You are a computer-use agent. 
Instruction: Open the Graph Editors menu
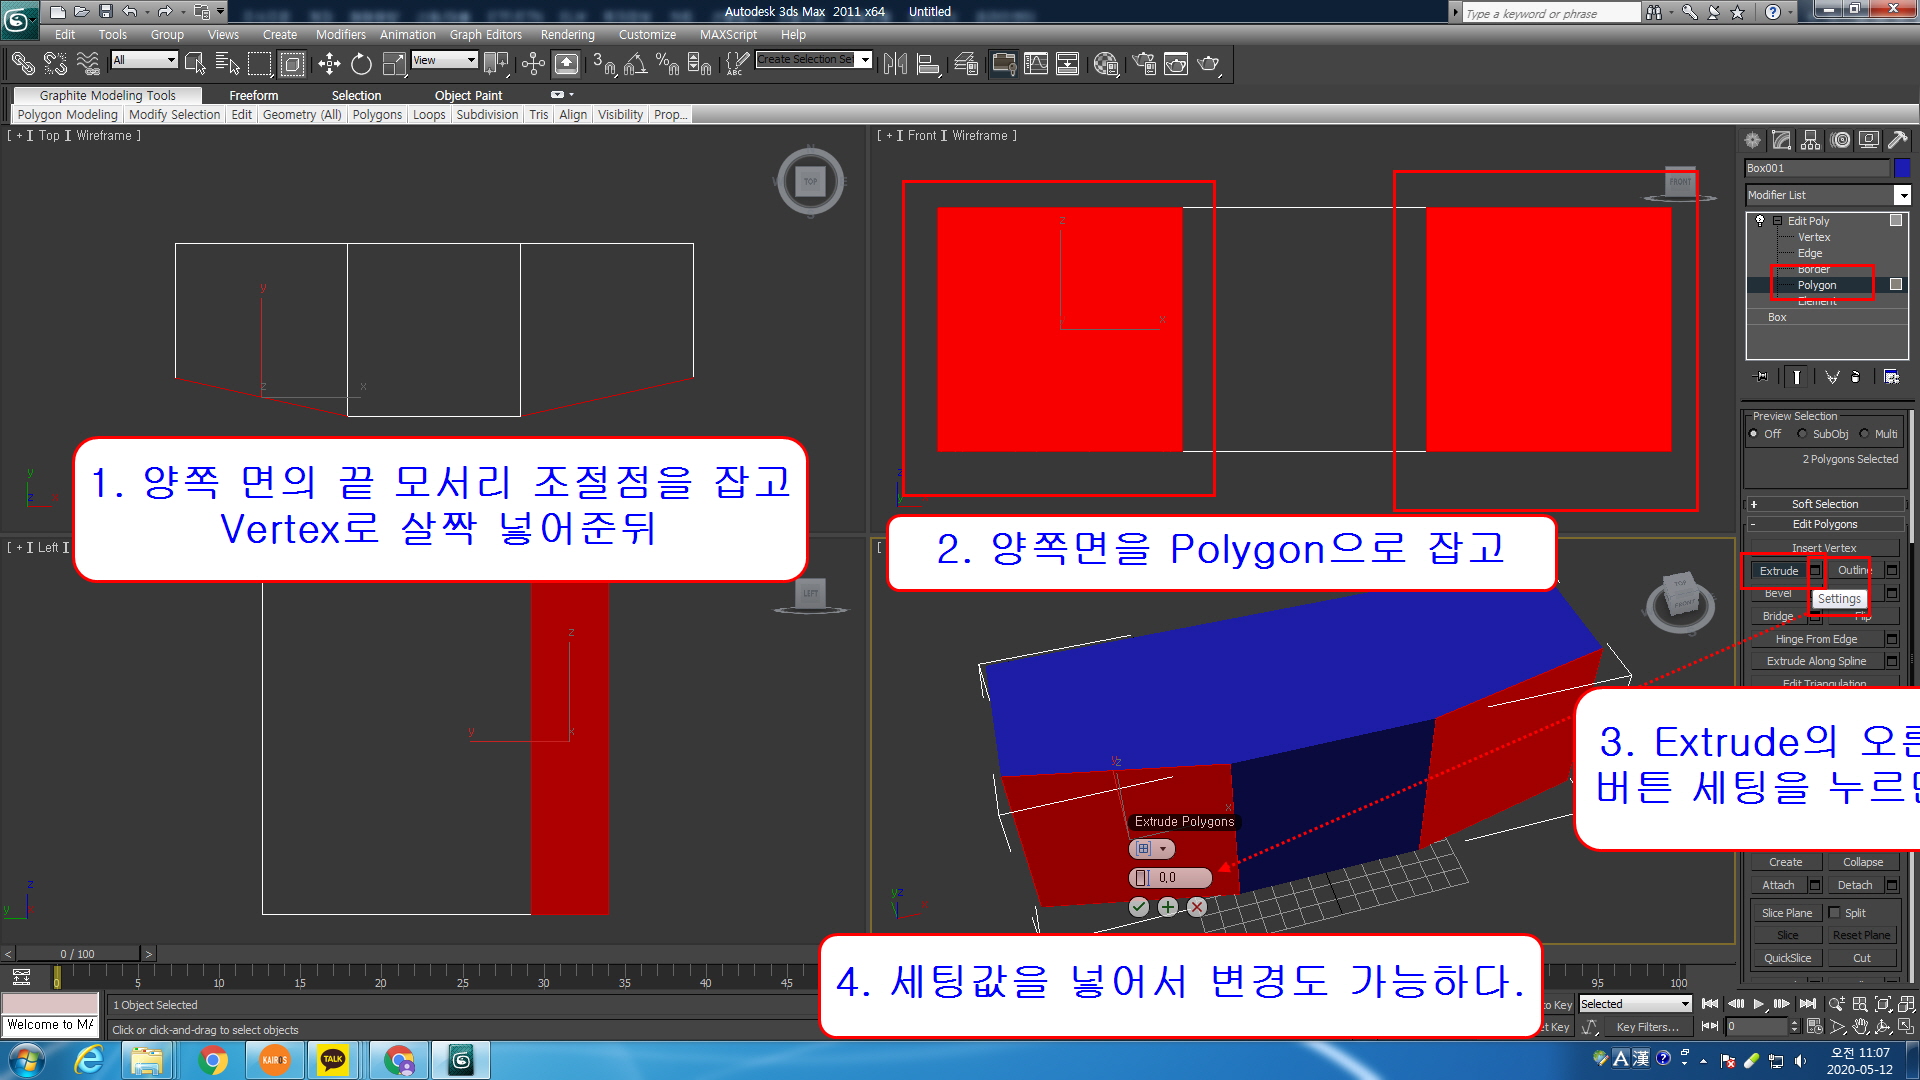point(485,34)
